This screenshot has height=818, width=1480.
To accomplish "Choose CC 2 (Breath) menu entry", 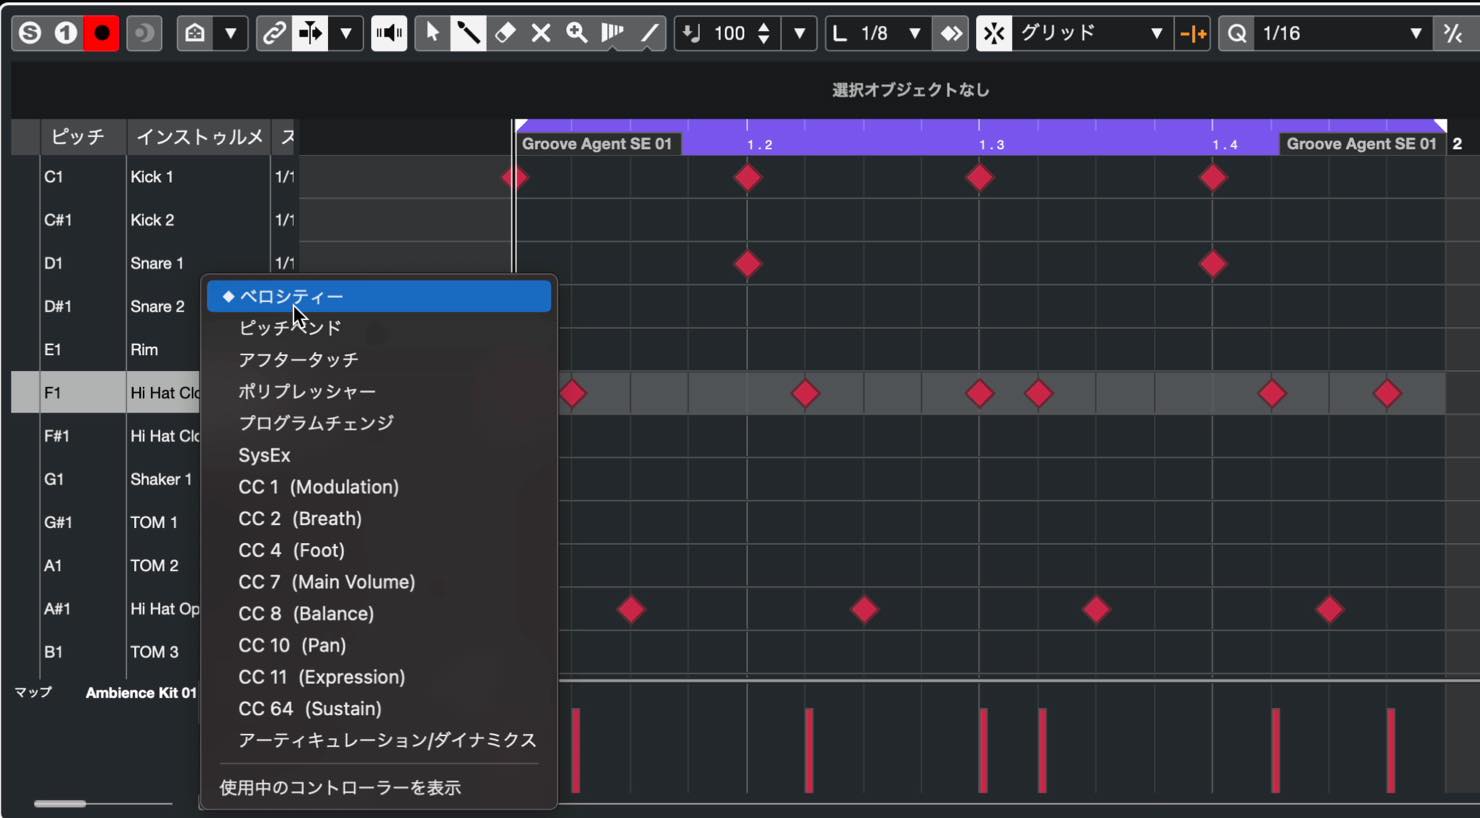I will (379, 518).
